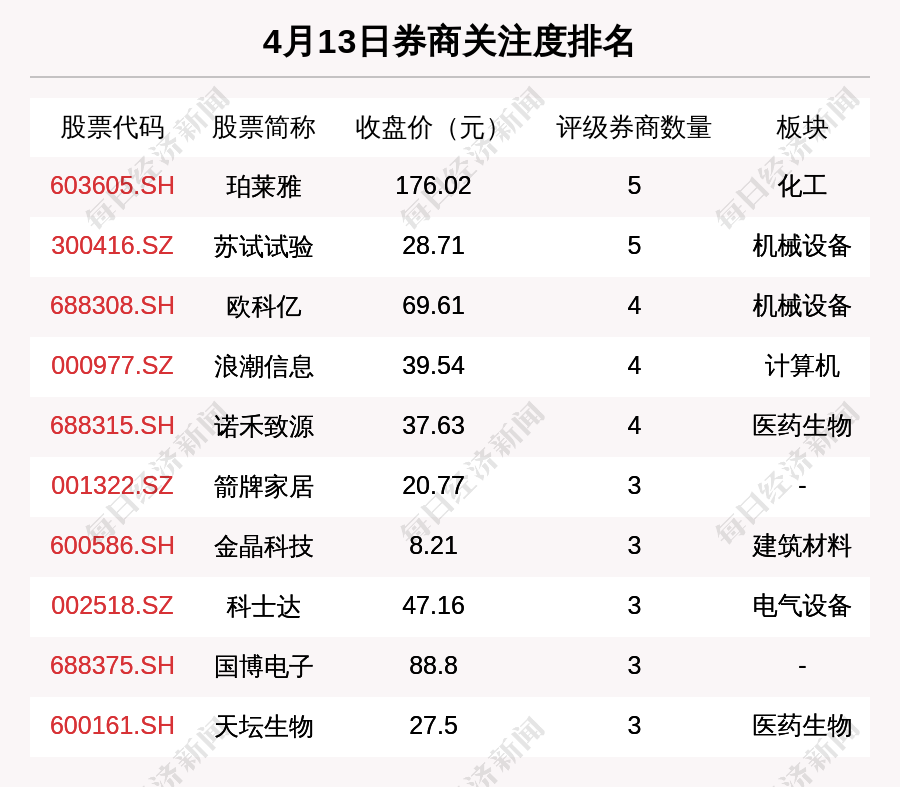Click closing price 20.77

point(433,486)
